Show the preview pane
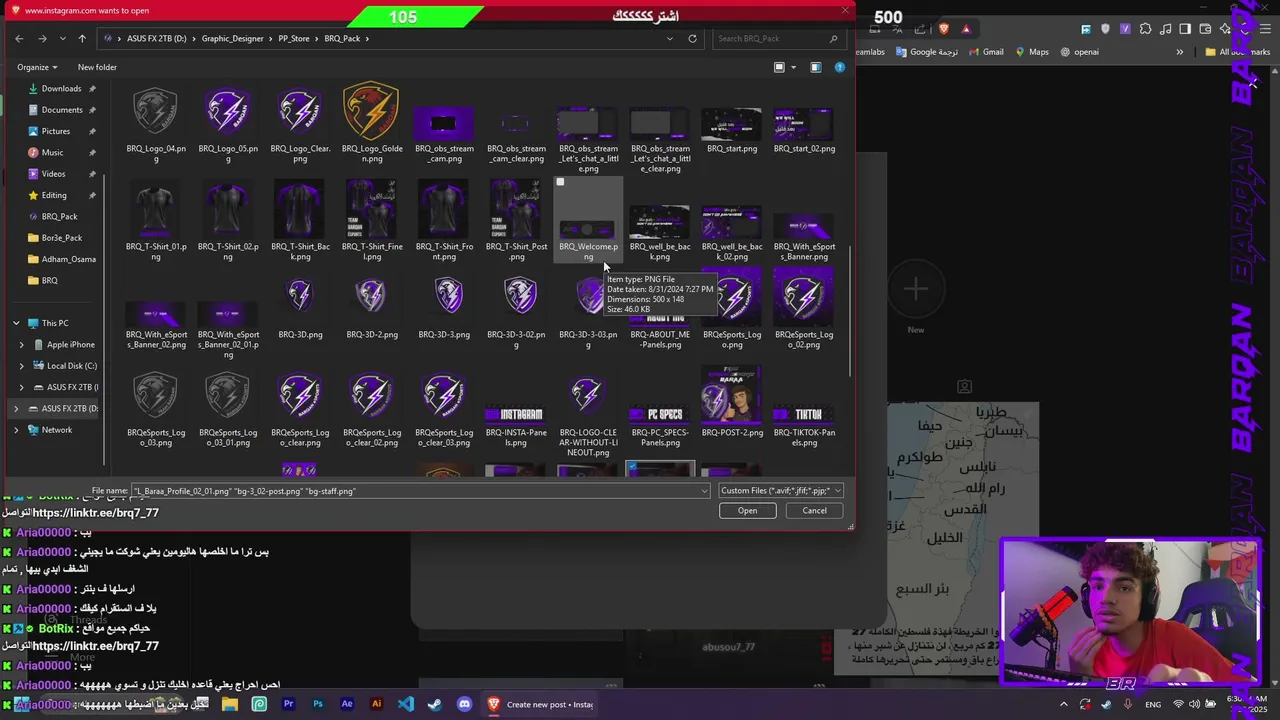 (x=815, y=67)
